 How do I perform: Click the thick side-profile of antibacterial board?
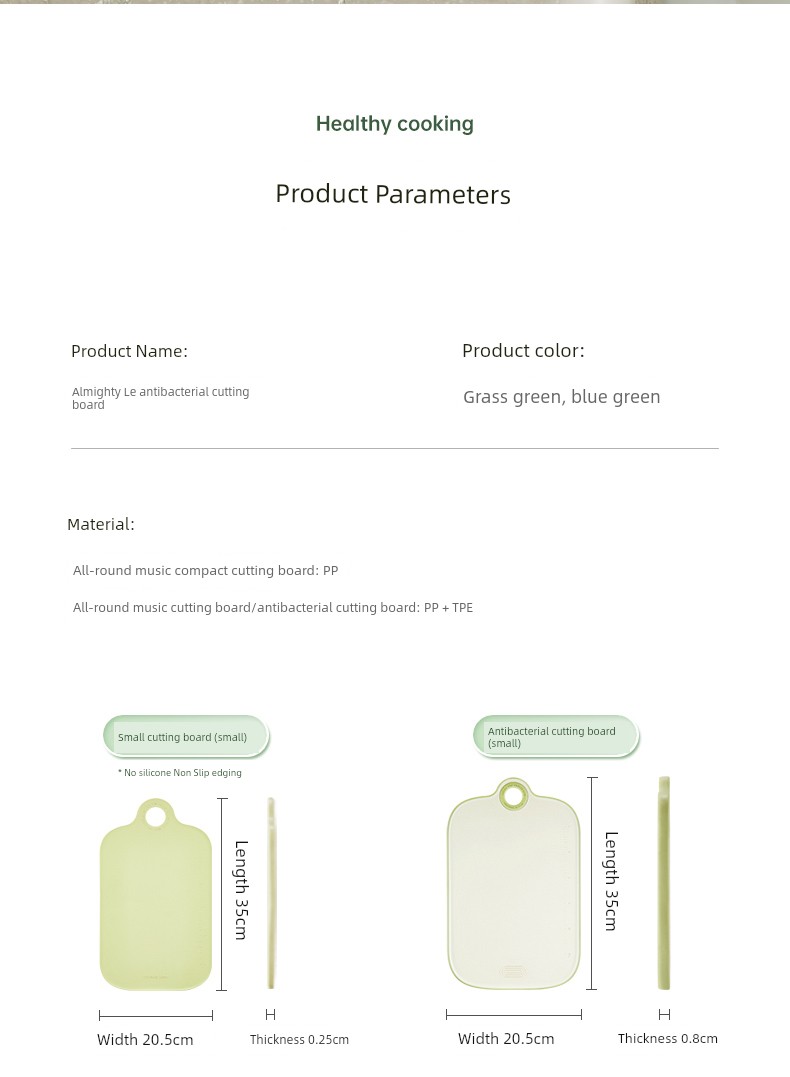tap(664, 883)
